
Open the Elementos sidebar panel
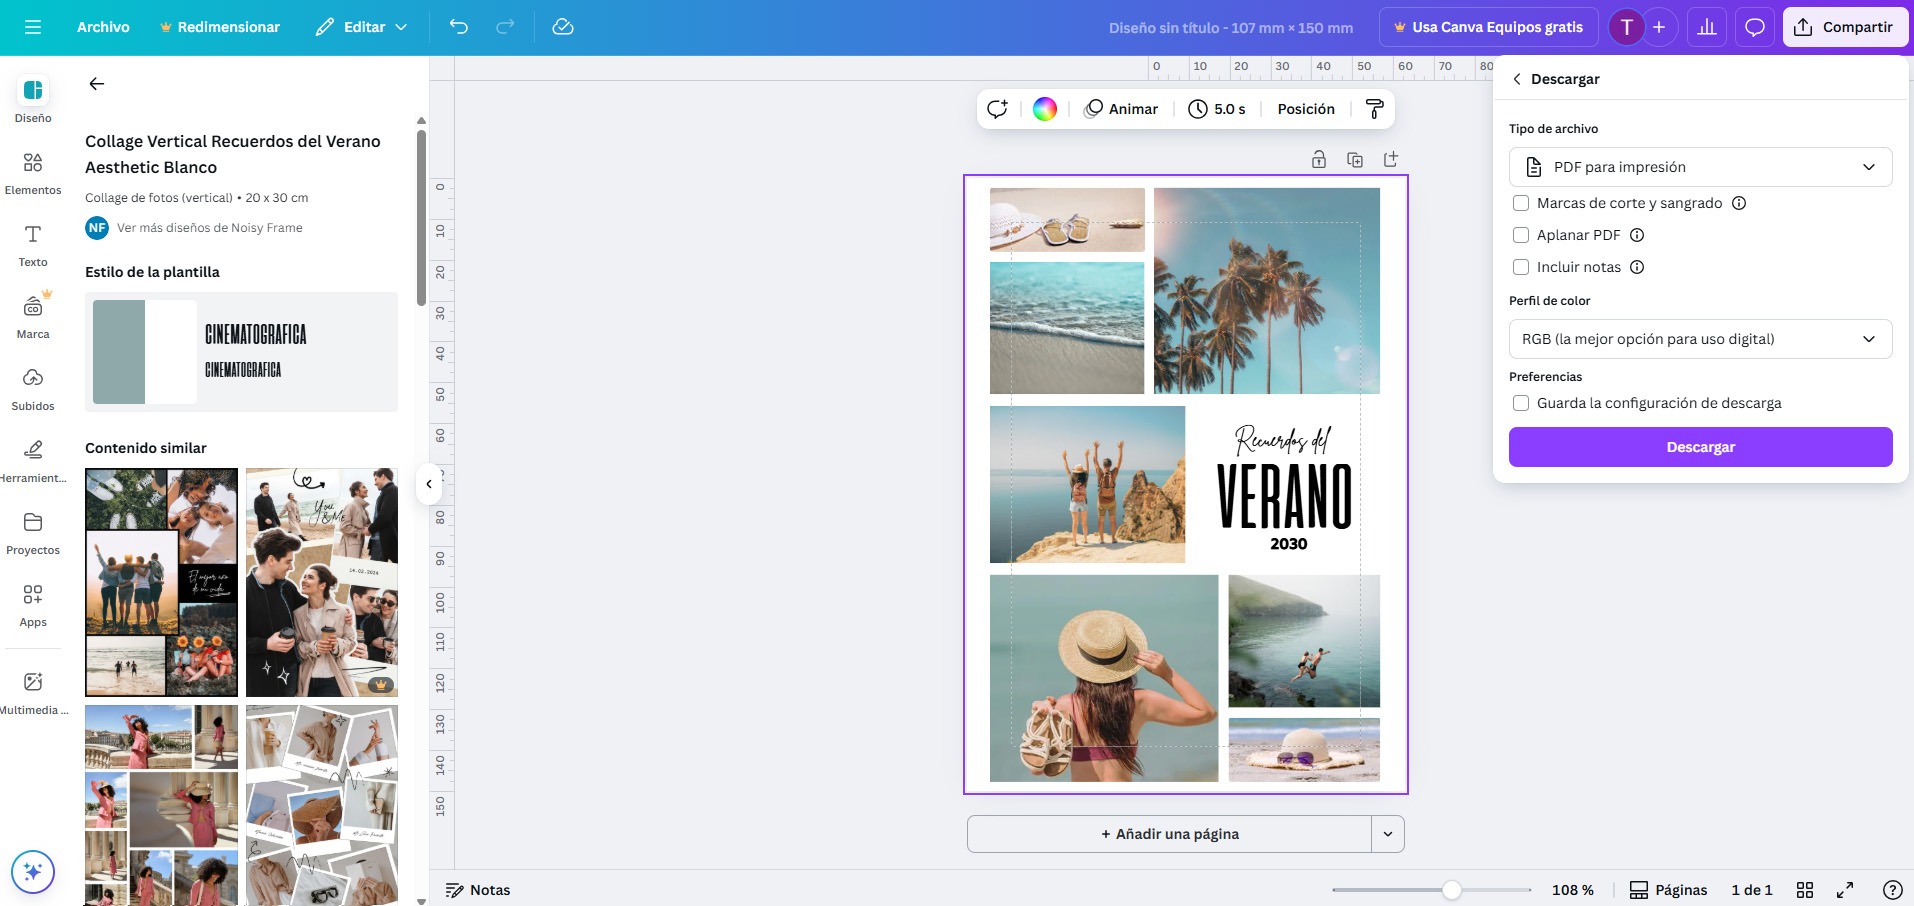33,172
